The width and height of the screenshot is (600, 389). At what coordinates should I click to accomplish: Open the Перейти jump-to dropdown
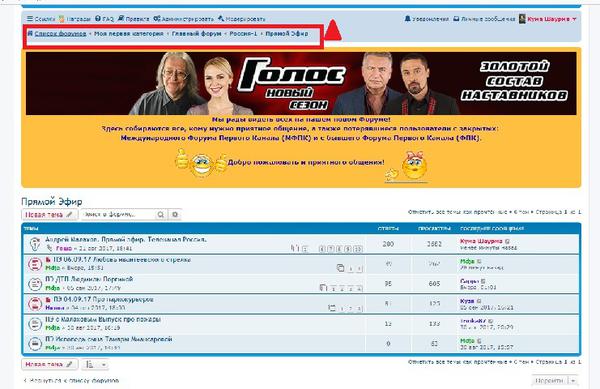(x=554, y=381)
